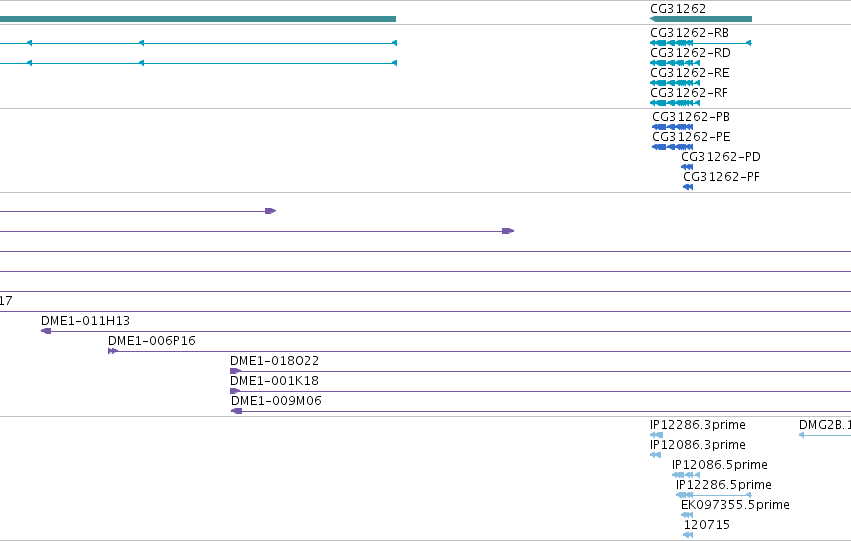This screenshot has height=541, width=851.
Task: Select transcript CG31262-RF label
Action: tap(689, 93)
